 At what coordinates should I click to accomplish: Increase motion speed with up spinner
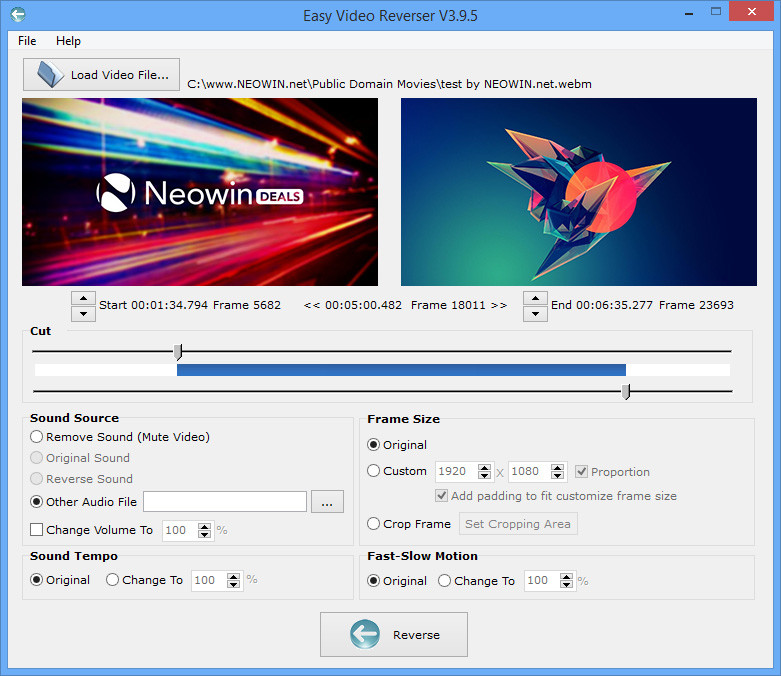coord(566,577)
